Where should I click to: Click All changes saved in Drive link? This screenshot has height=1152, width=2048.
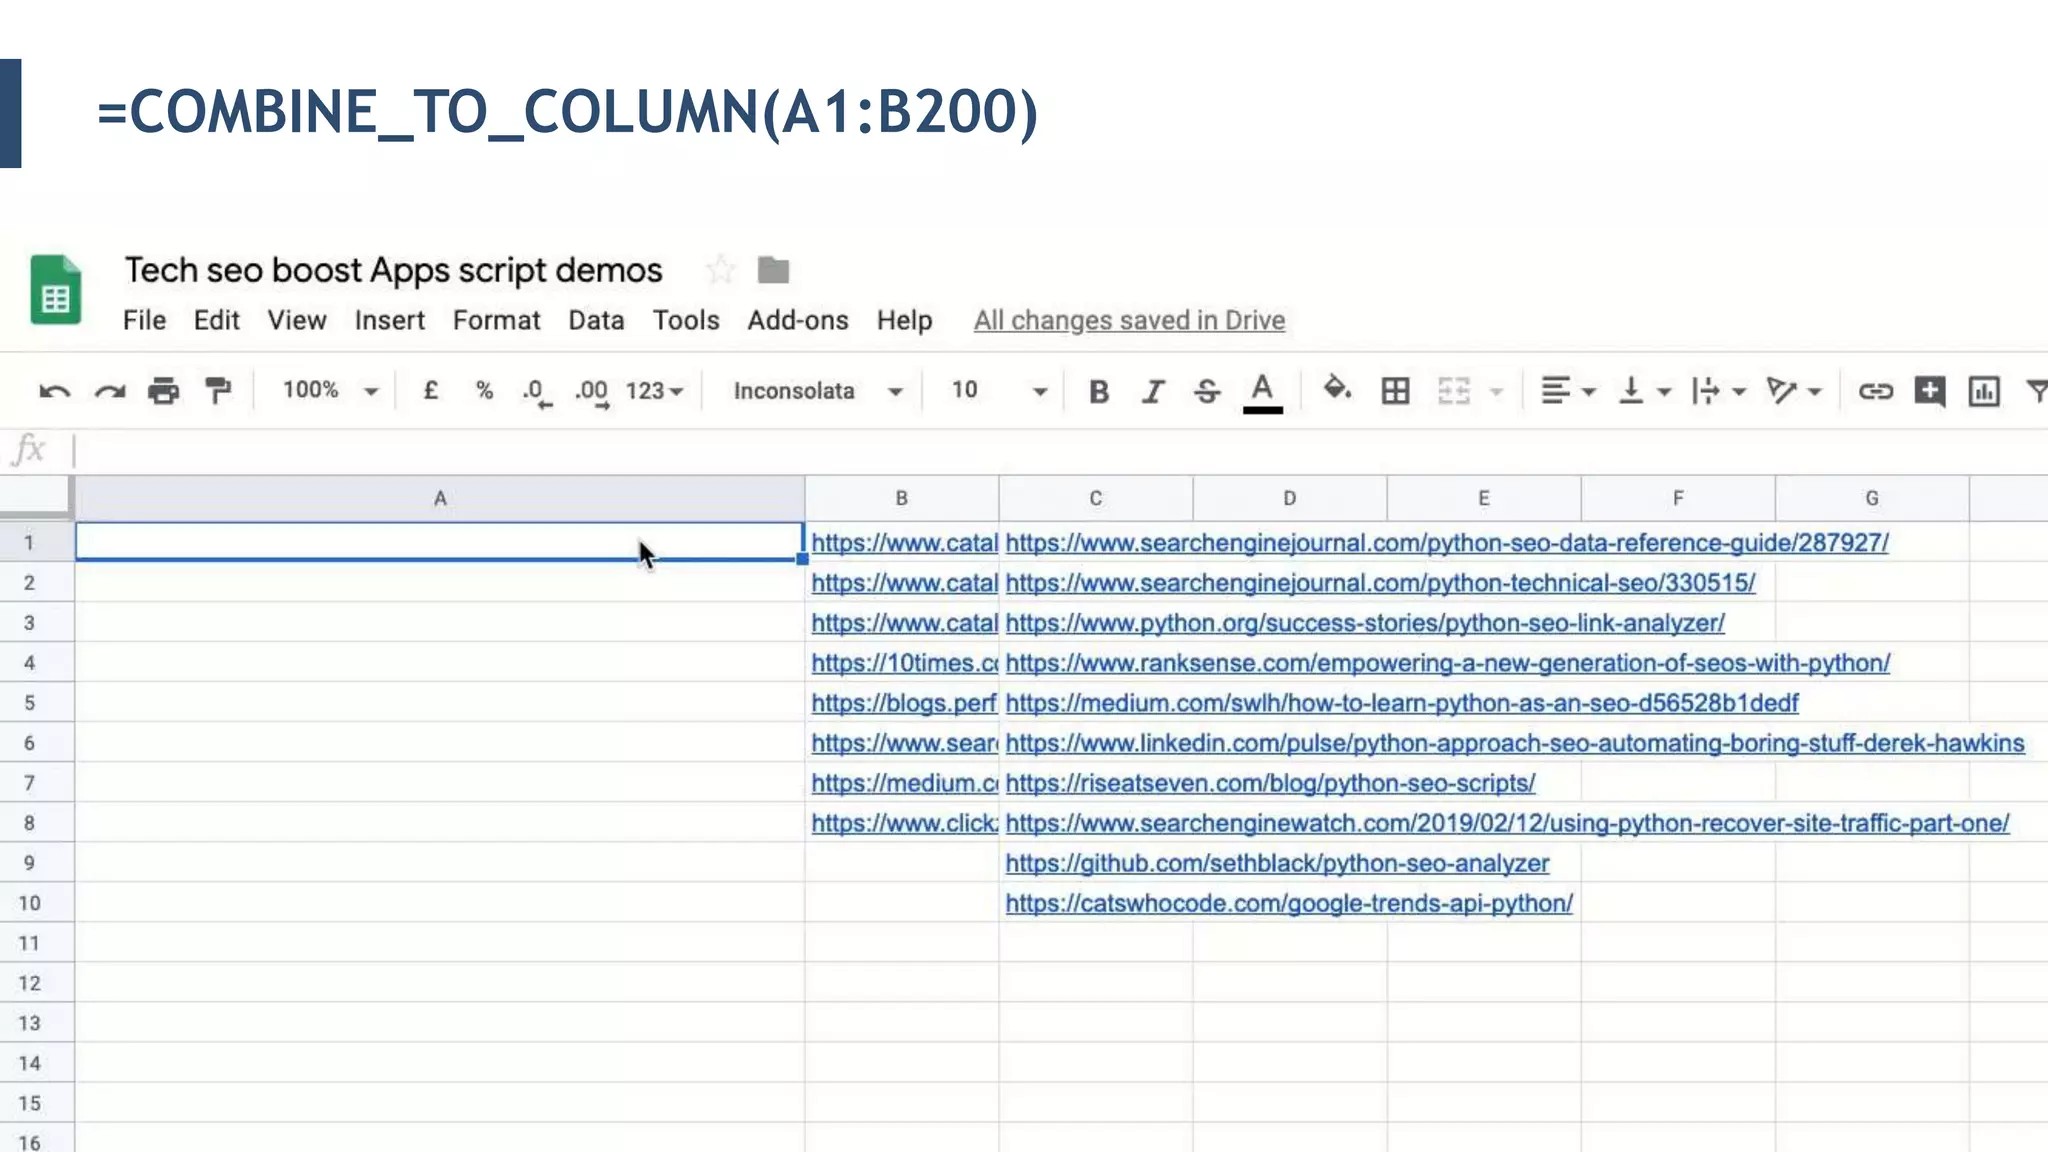[1129, 320]
